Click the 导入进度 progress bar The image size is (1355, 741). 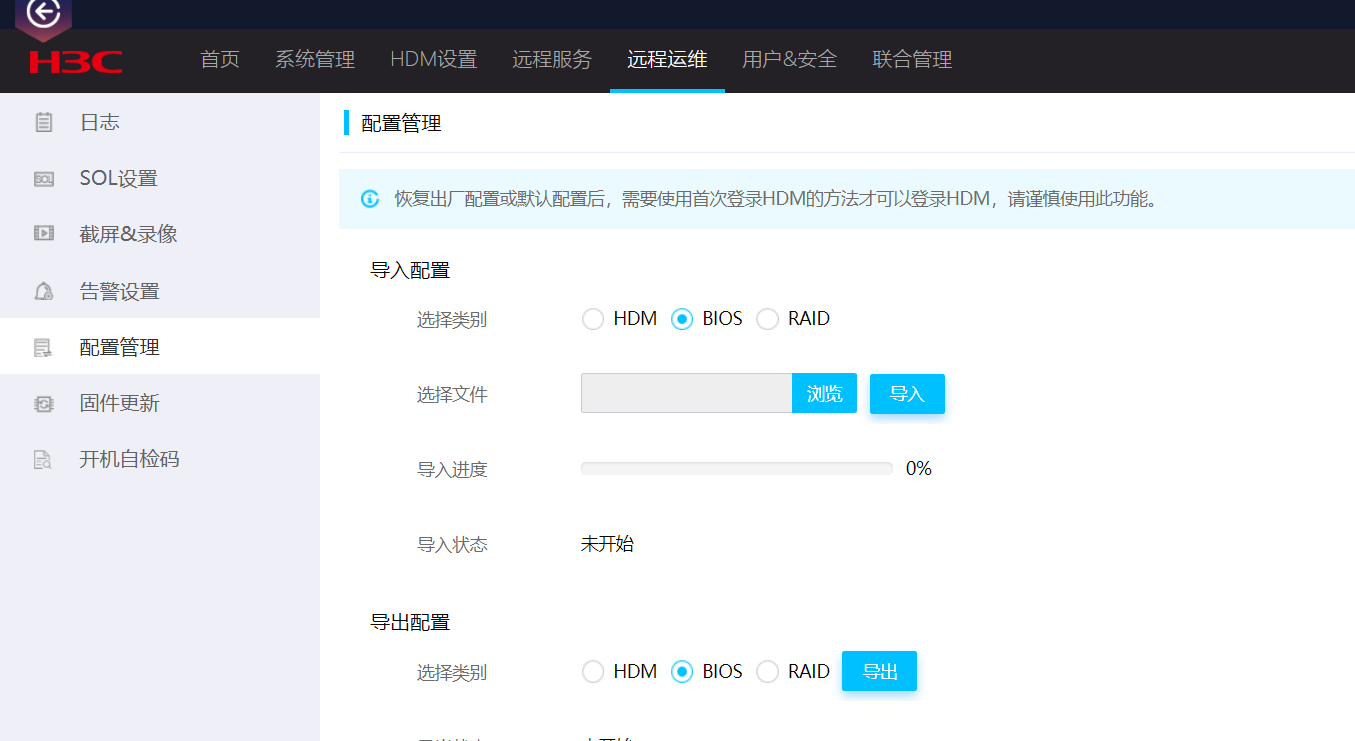tap(736, 468)
